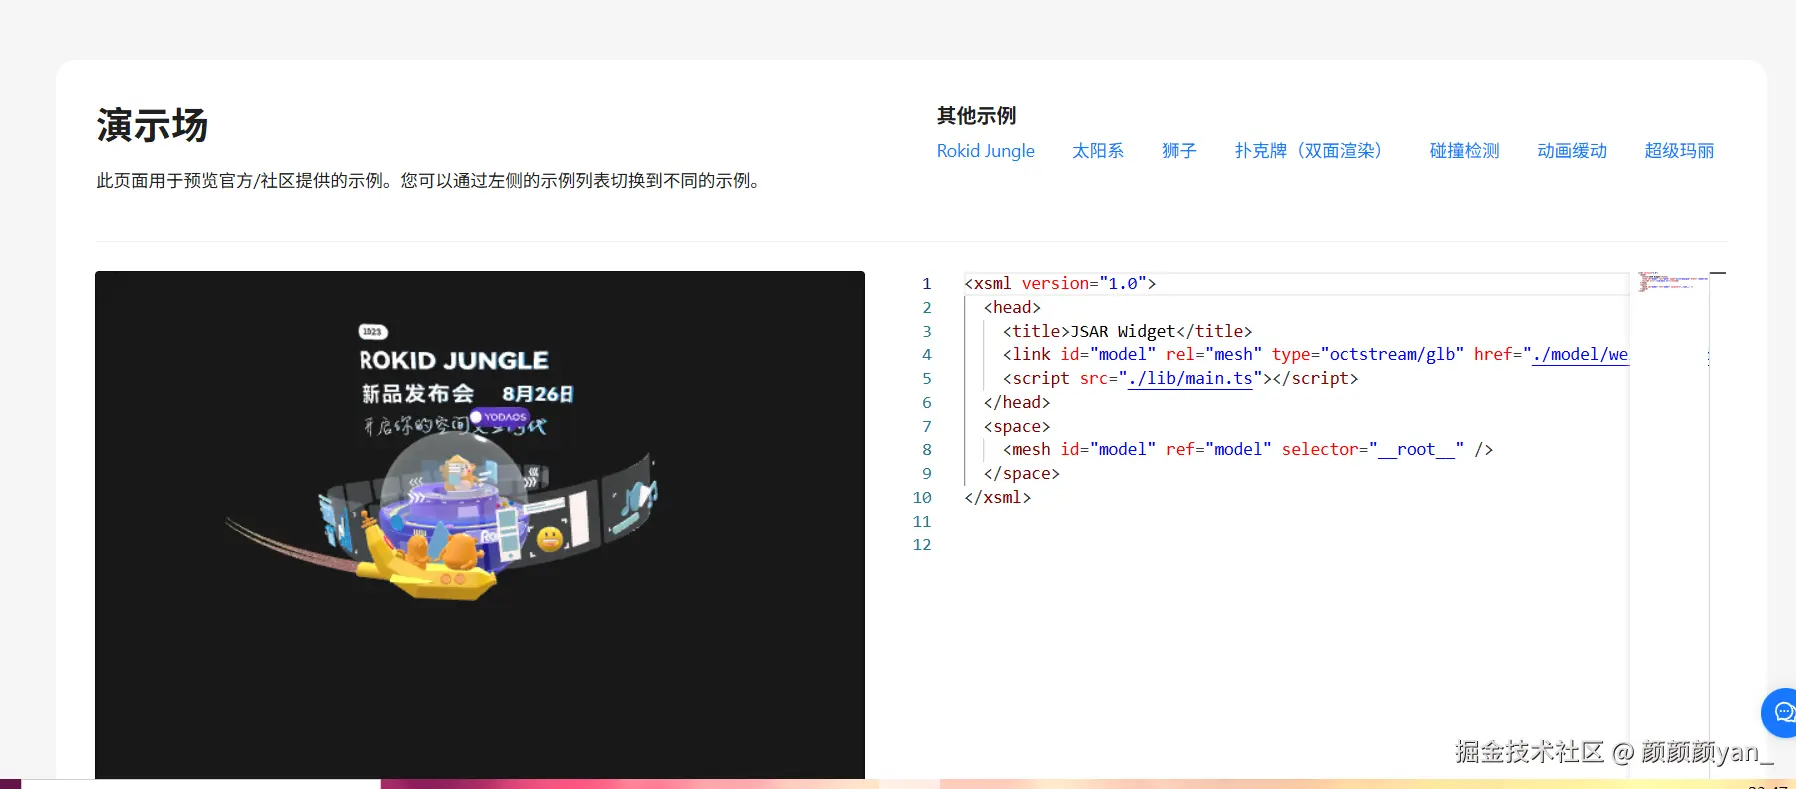Click the 演示场 page heading
The image size is (1796, 789).
pos(152,125)
